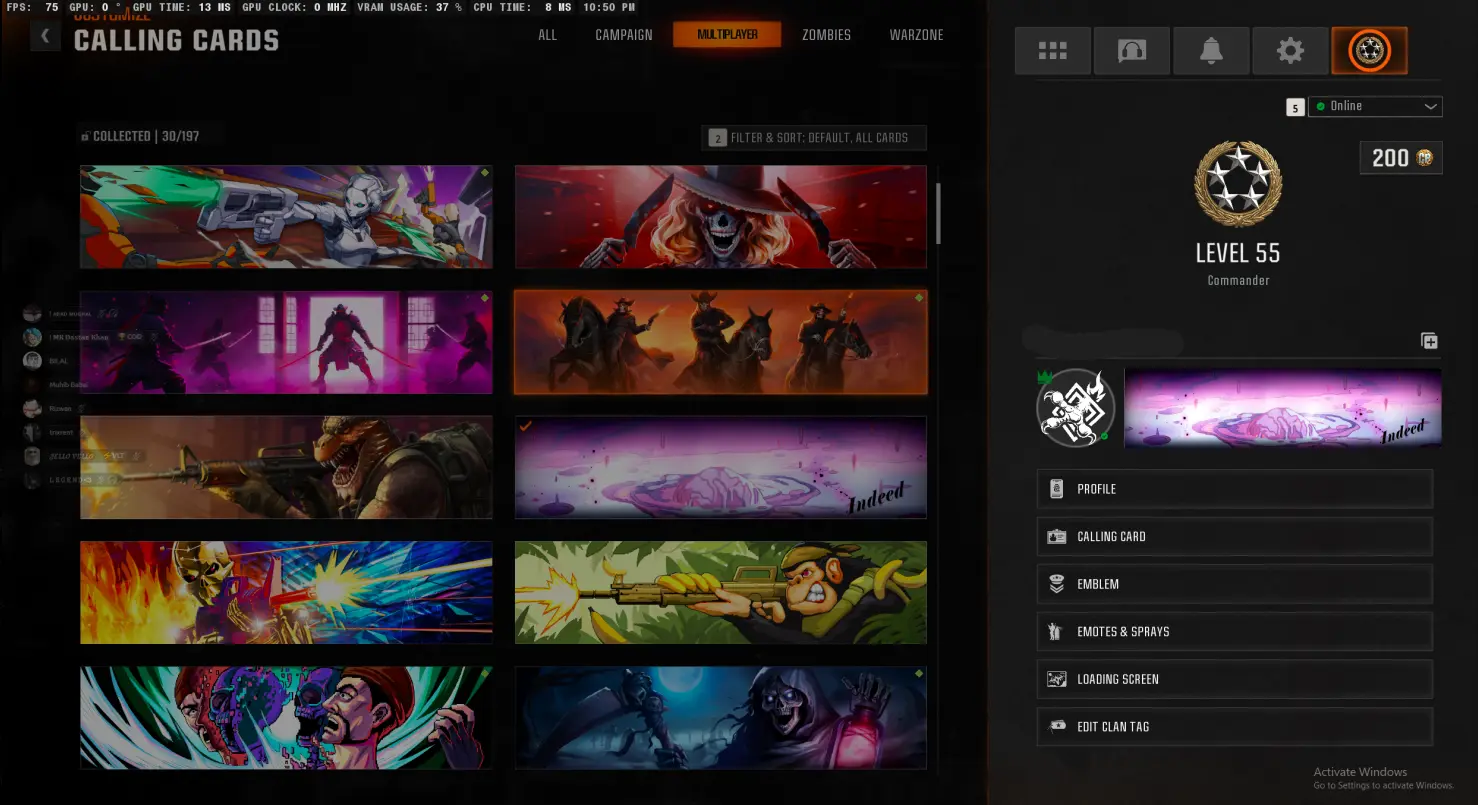Open the Profile button
Image resolution: width=1478 pixels, height=805 pixels.
tap(1235, 489)
